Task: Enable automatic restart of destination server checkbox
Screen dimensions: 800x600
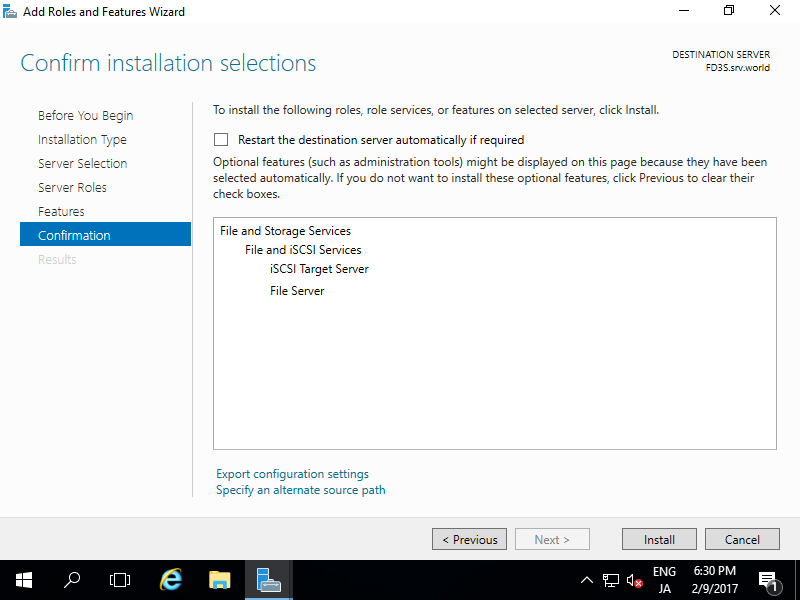Action: [x=221, y=139]
